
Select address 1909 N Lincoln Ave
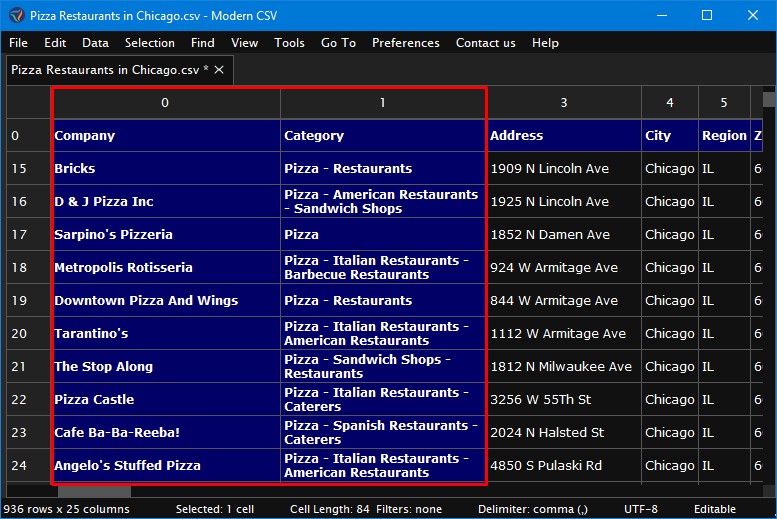point(564,169)
